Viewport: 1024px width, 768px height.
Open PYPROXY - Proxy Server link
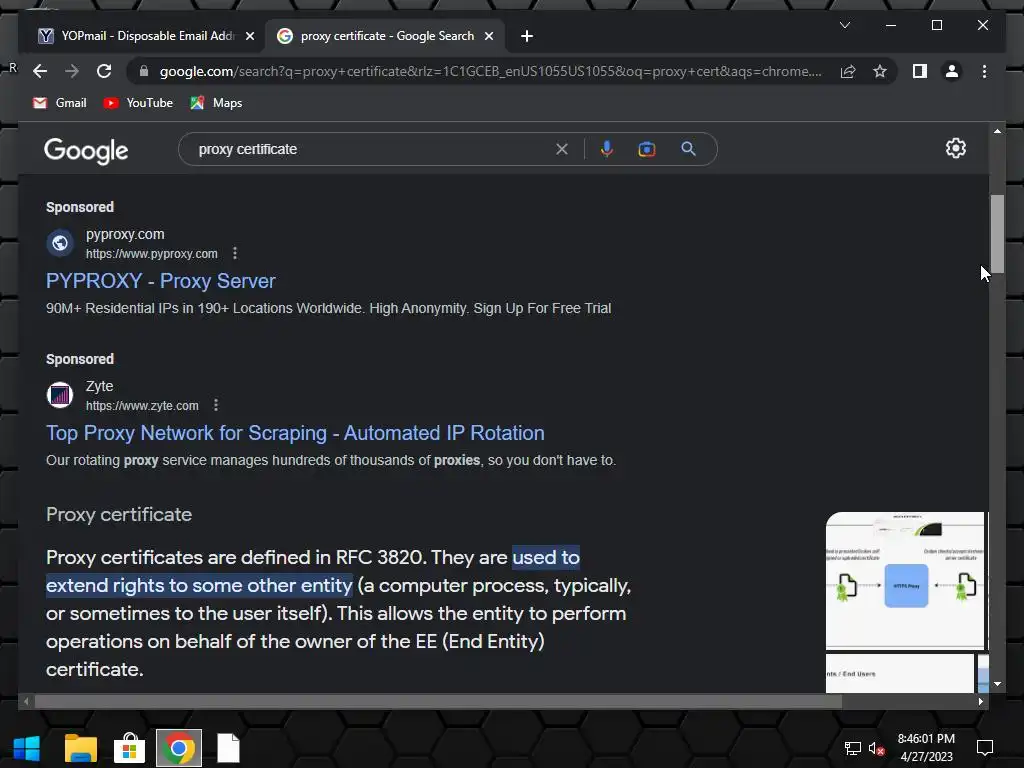click(161, 281)
